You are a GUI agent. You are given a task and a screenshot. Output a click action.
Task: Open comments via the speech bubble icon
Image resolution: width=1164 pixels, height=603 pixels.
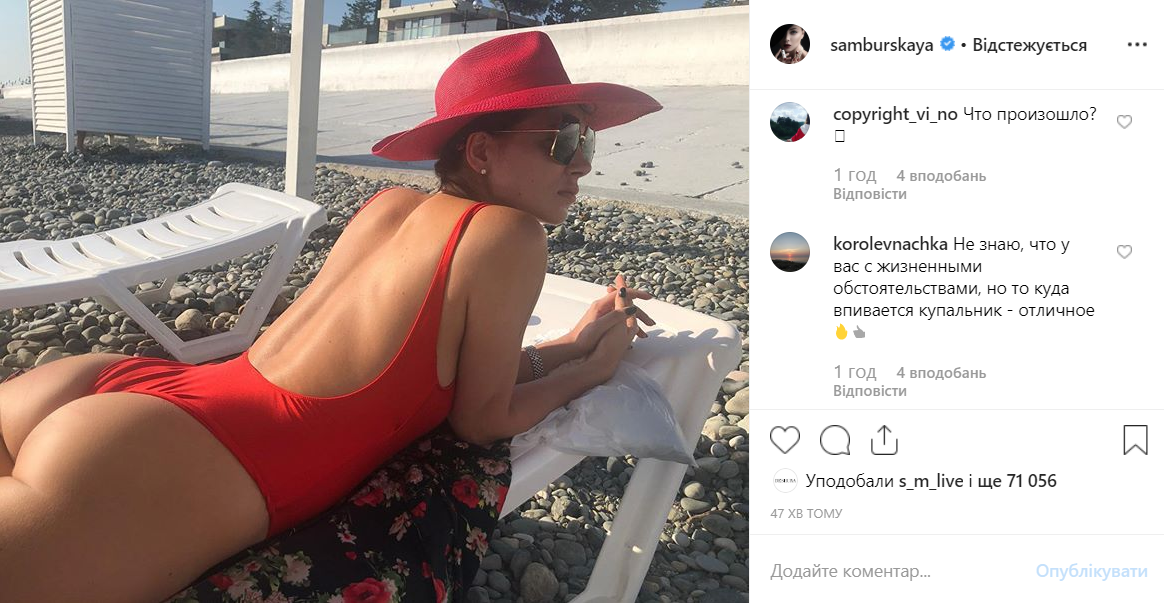(x=835, y=440)
